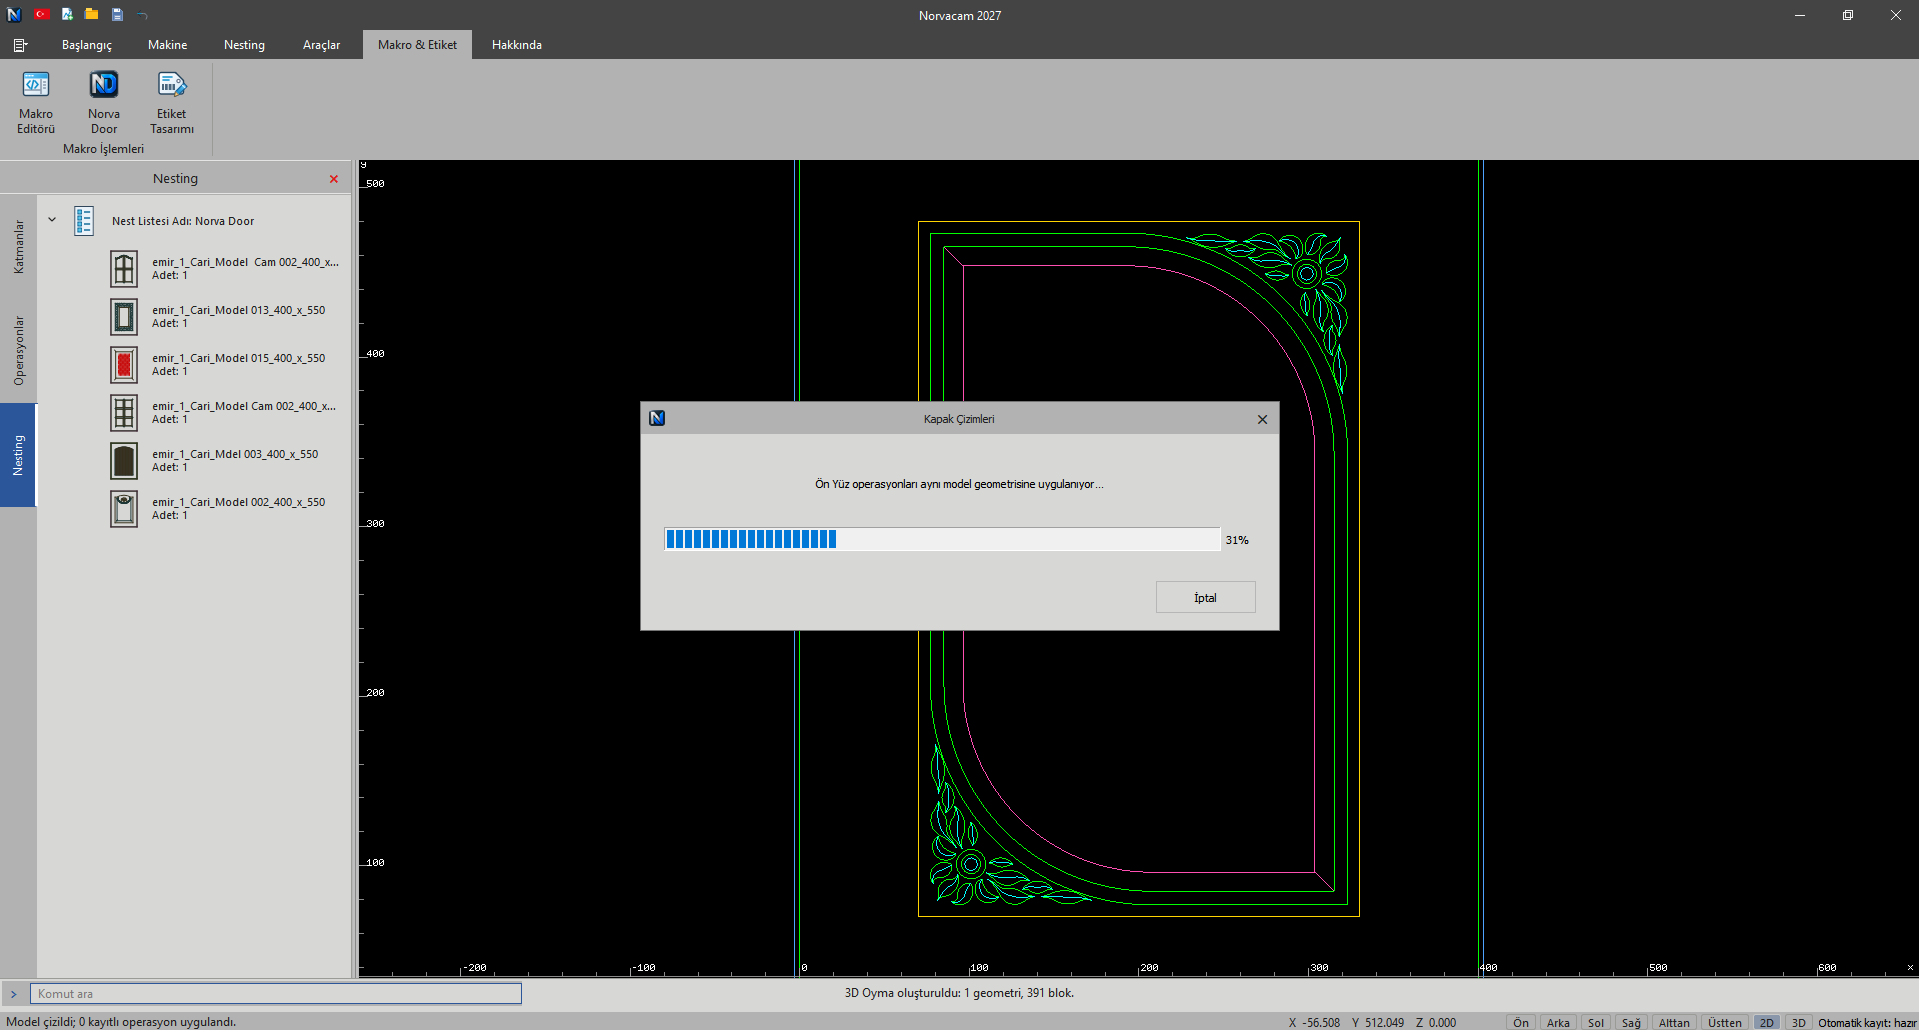Select the Mdel 003_400_x_550 door thumbnail

[124, 461]
